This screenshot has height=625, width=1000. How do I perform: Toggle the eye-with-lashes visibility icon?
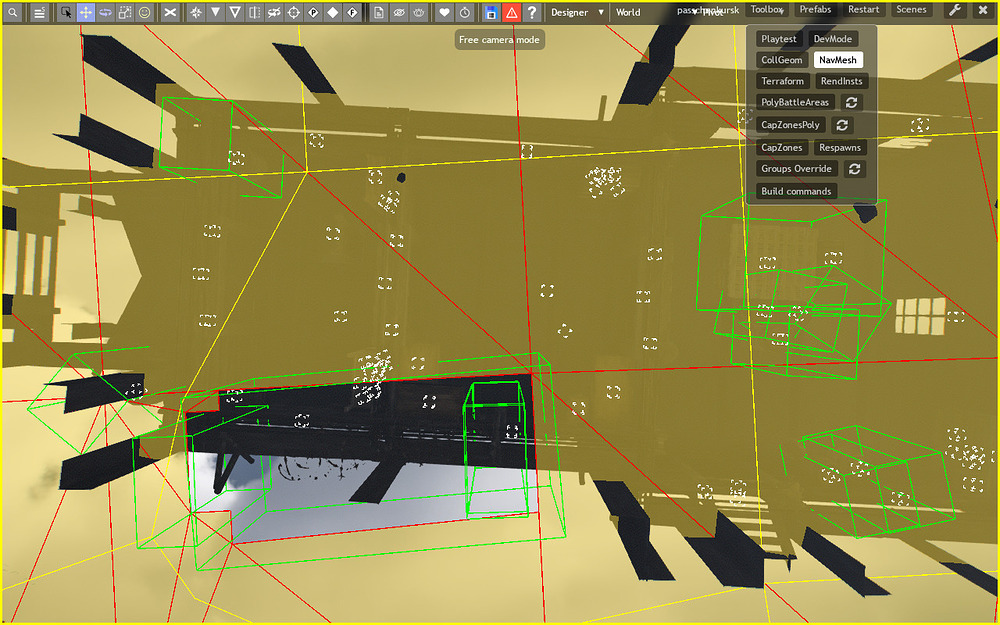point(418,12)
